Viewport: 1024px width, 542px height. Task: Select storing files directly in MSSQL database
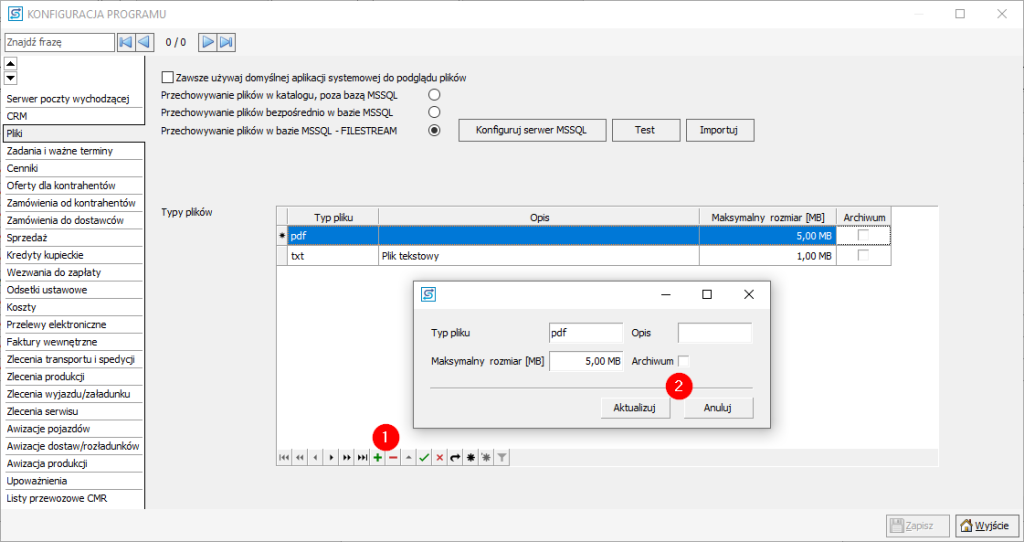[434, 112]
